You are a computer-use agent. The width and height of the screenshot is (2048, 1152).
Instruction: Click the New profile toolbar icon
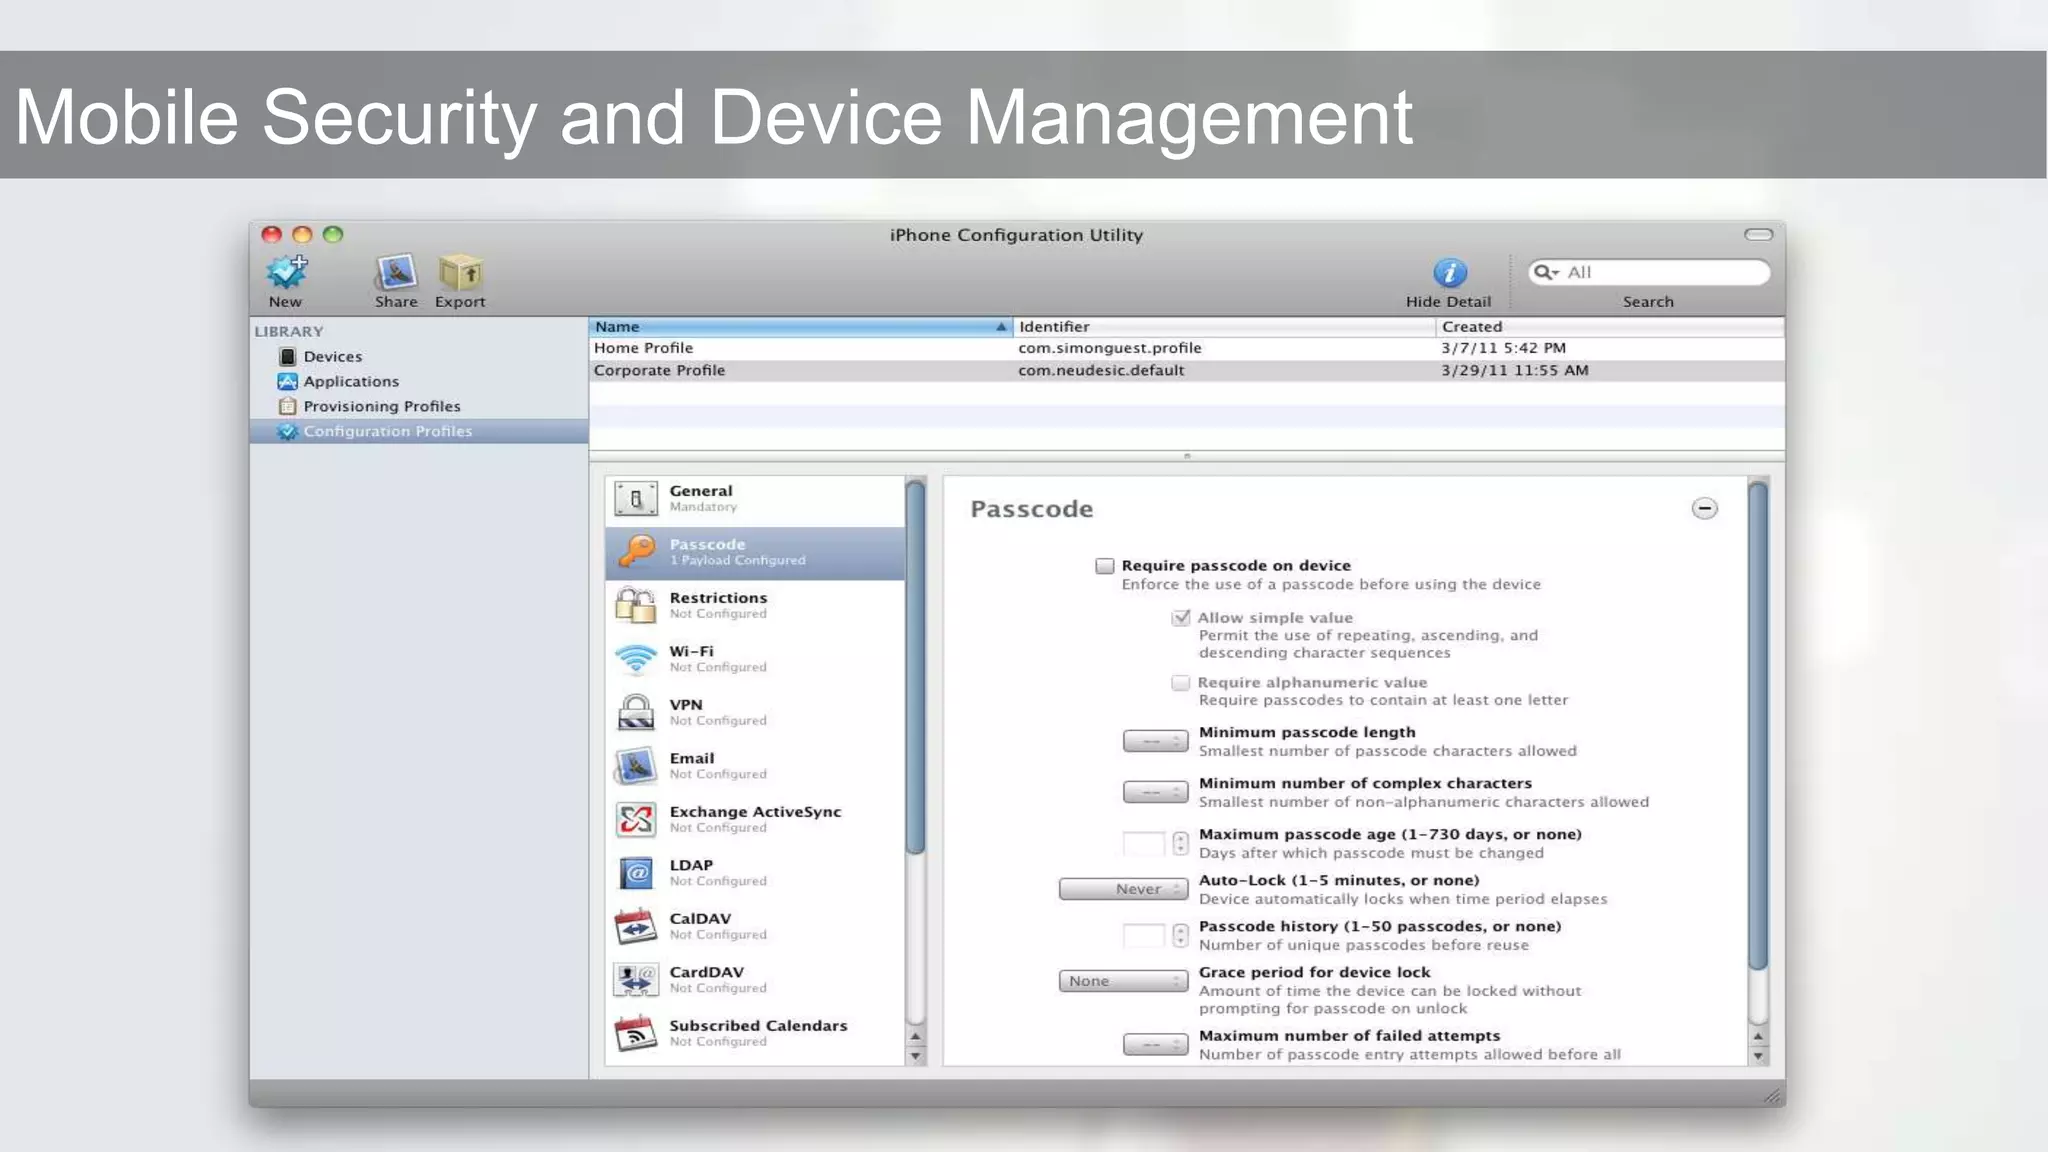pos(287,271)
